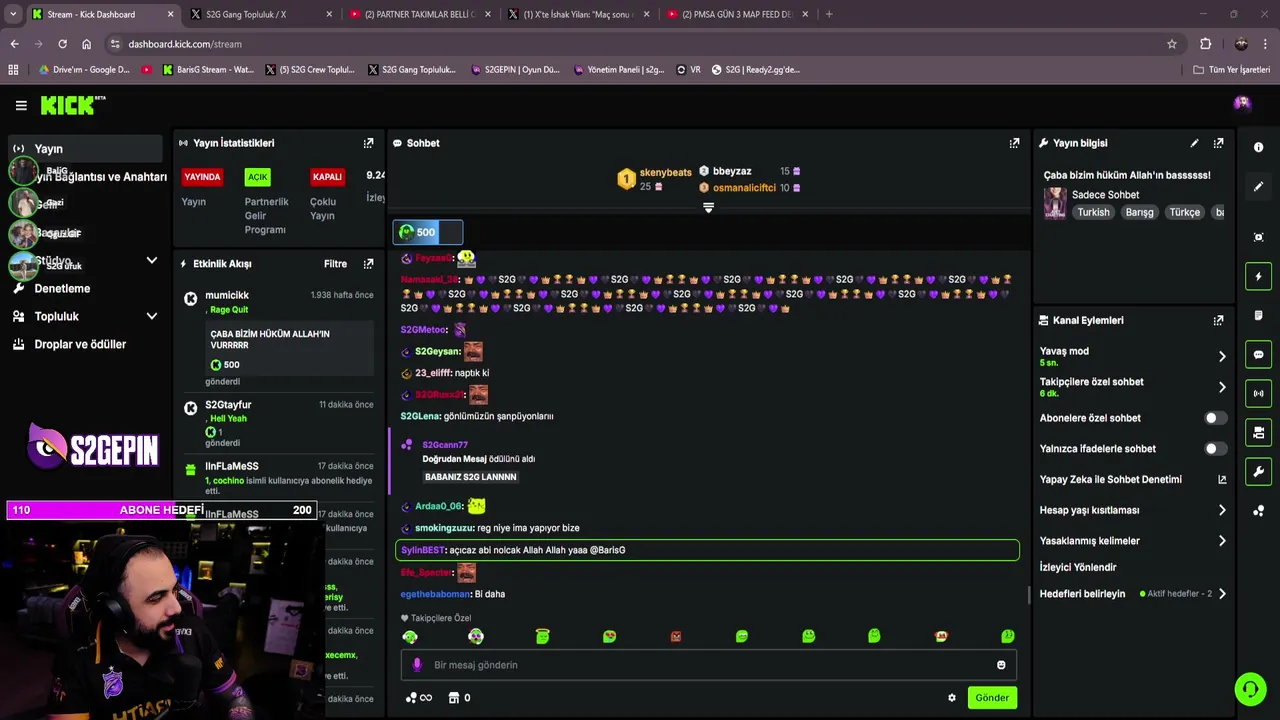The width and height of the screenshot is (1280, 720).
Task: Toggle the wrench panel button in right sidebar
Action: click(x=1258, y=472)
